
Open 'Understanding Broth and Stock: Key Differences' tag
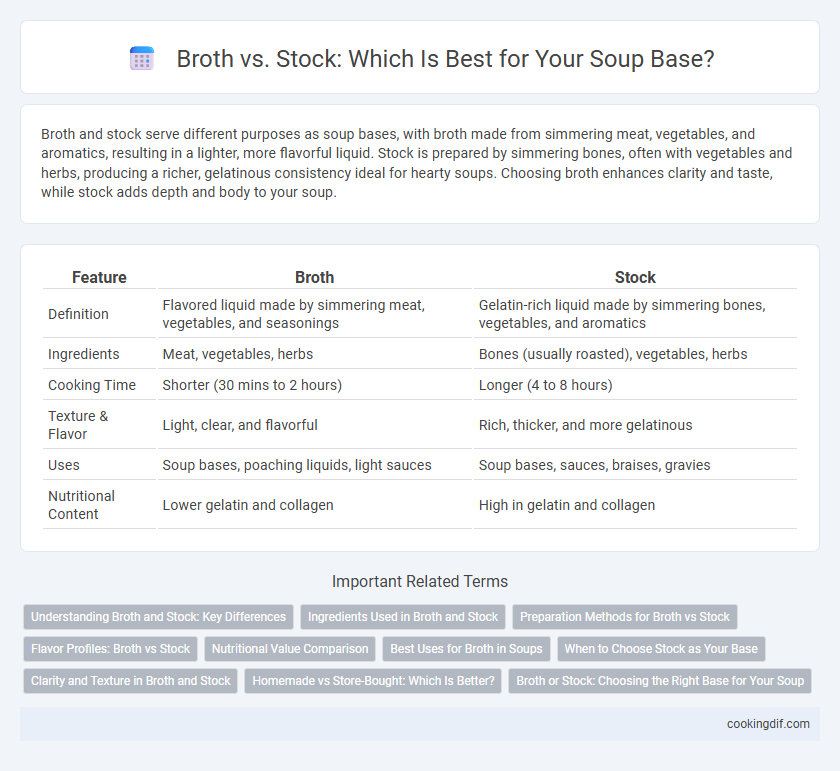point(159,617)
